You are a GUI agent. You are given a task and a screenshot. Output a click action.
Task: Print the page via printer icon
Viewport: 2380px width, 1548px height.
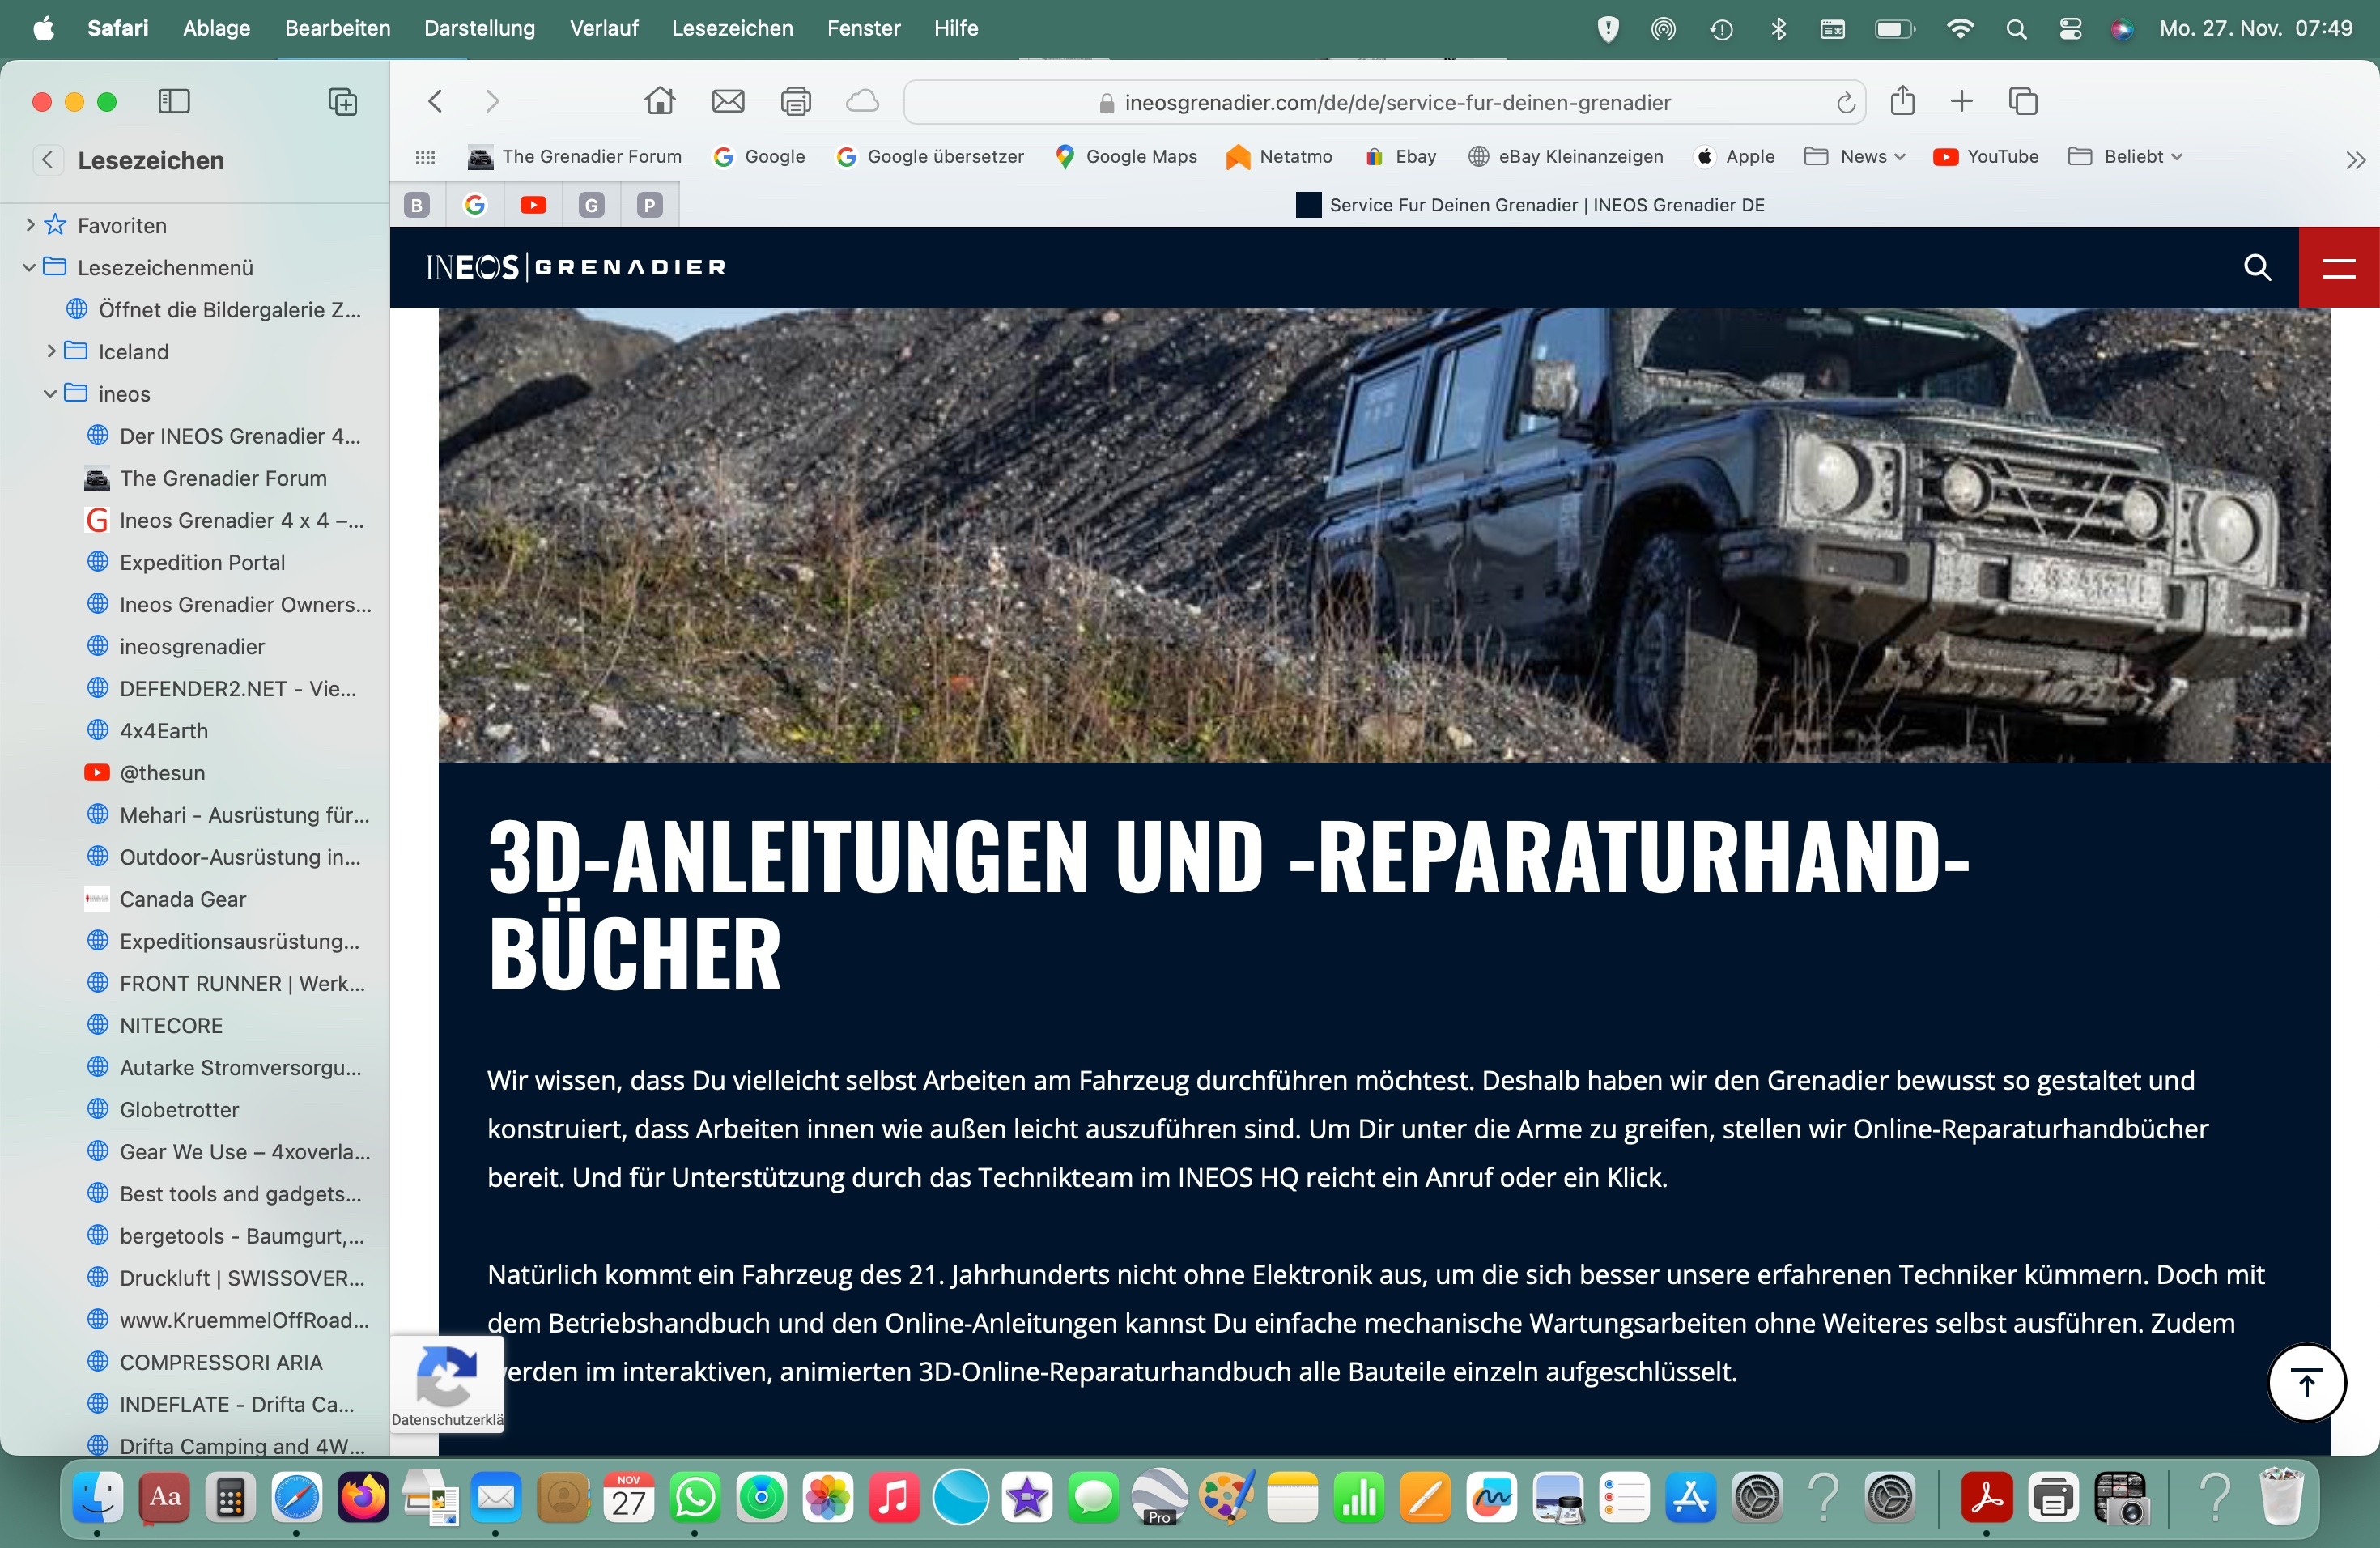[x=796, y=101]
